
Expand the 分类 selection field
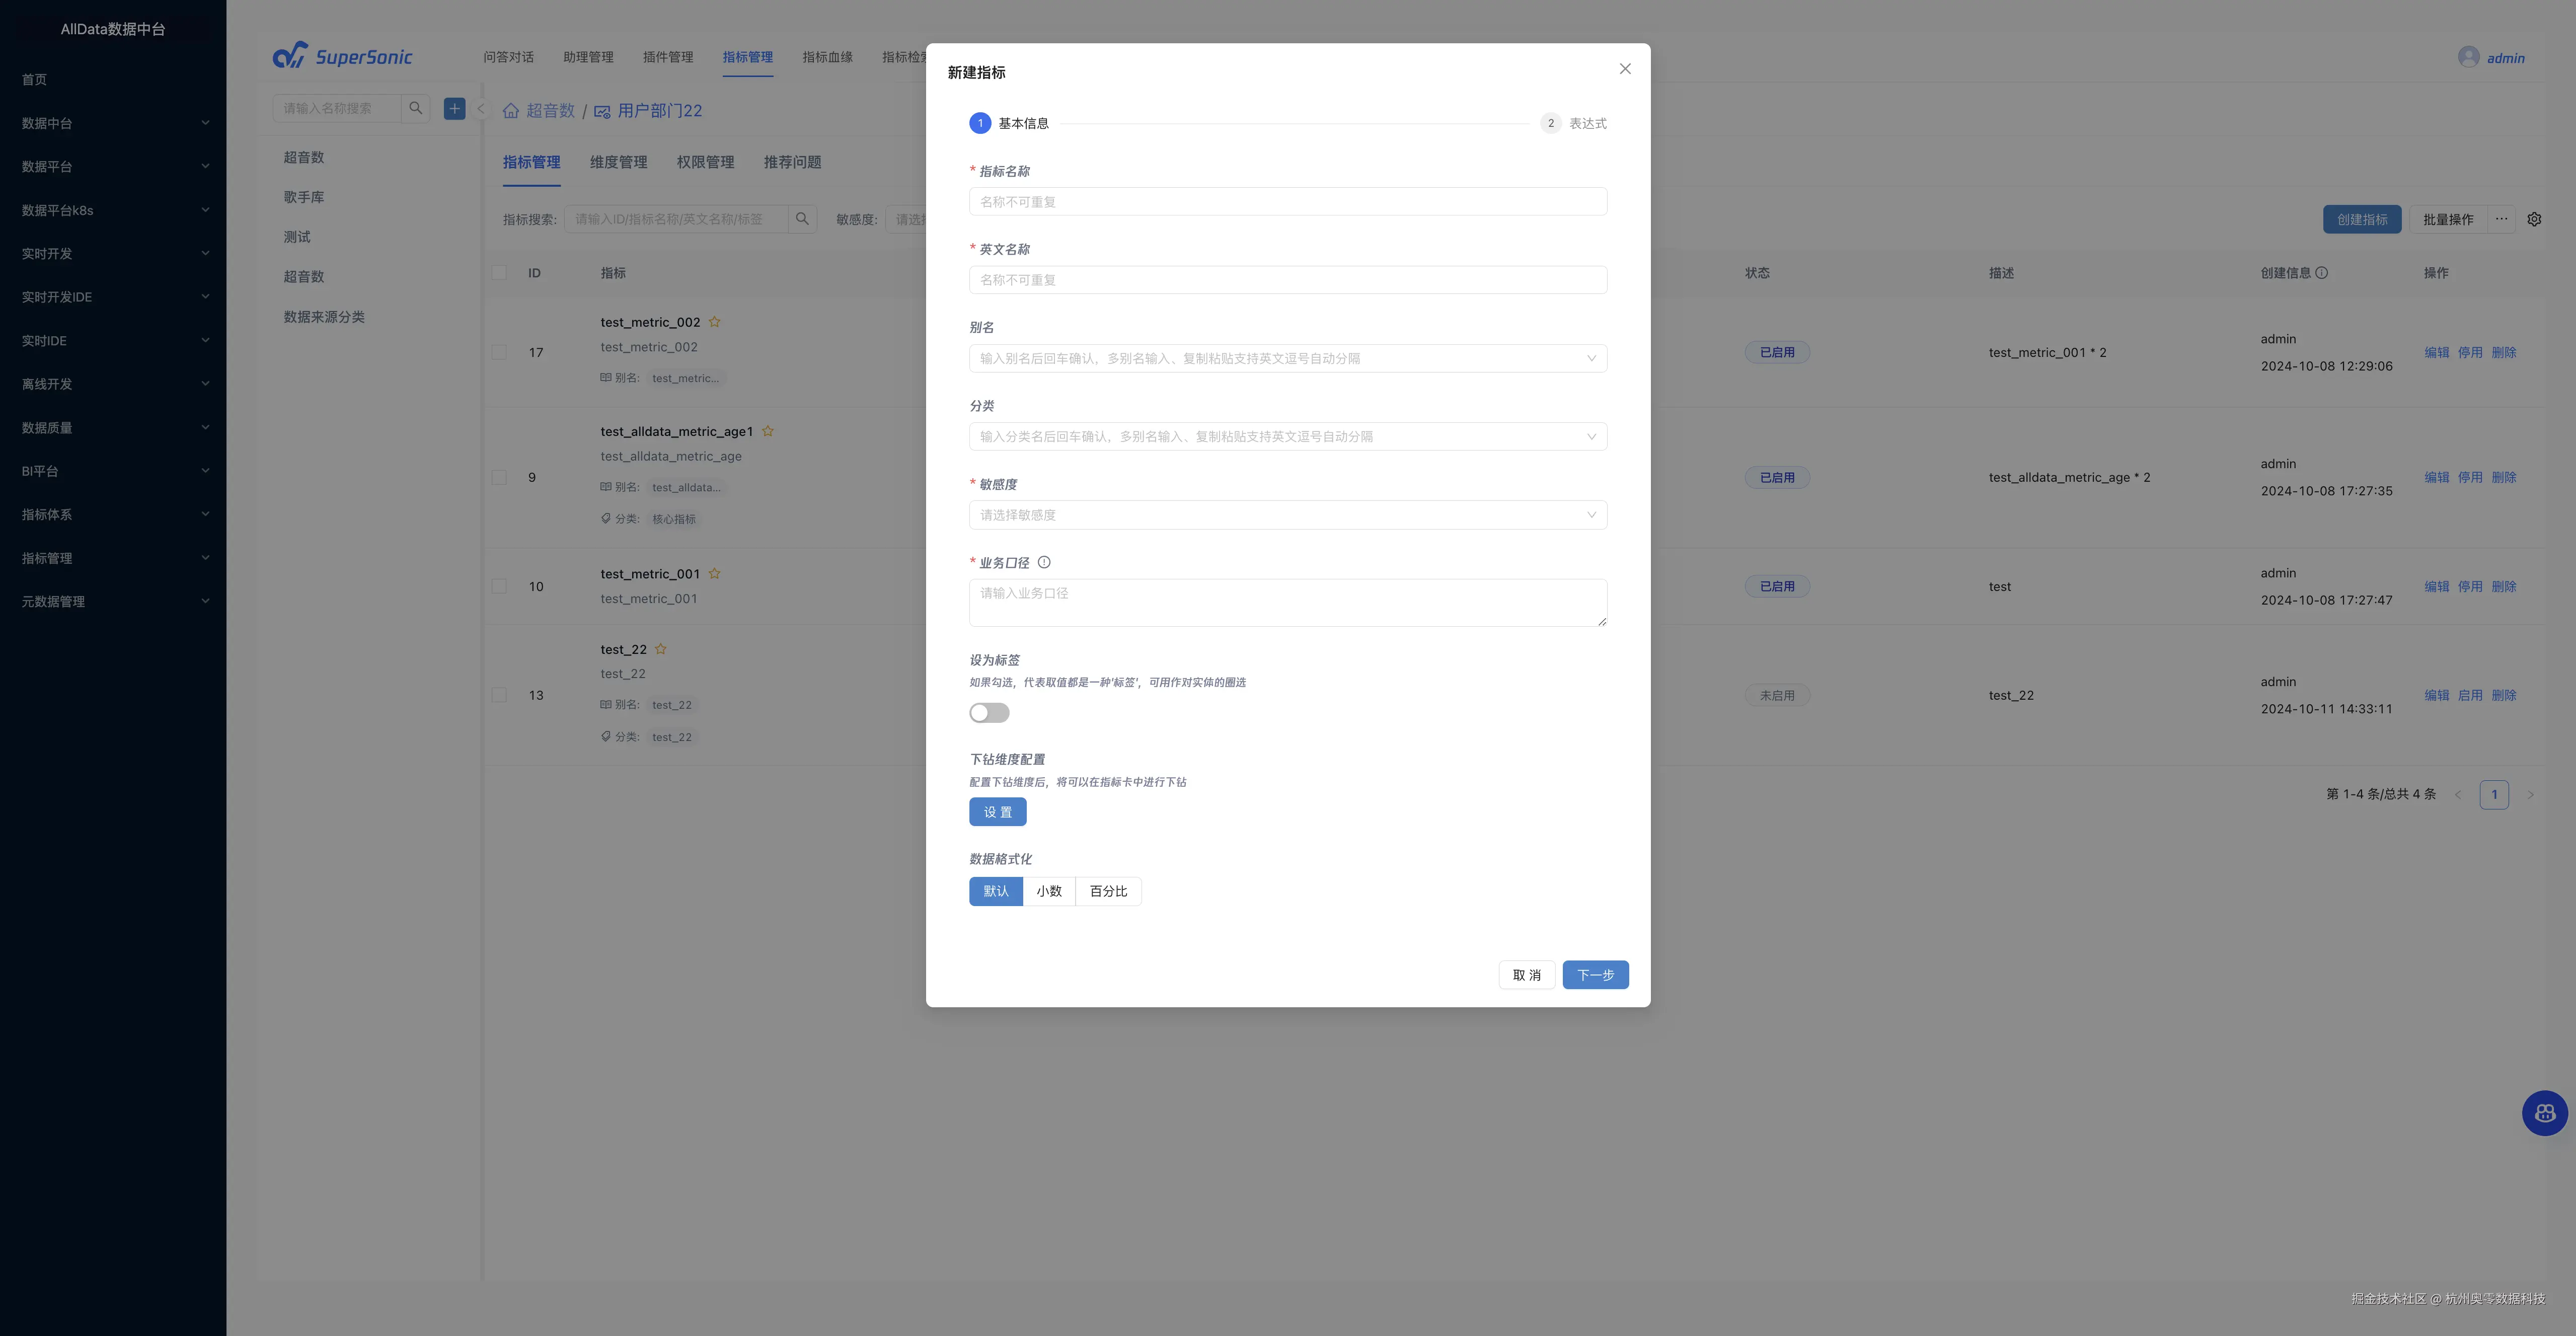[x=1287, y=436]
